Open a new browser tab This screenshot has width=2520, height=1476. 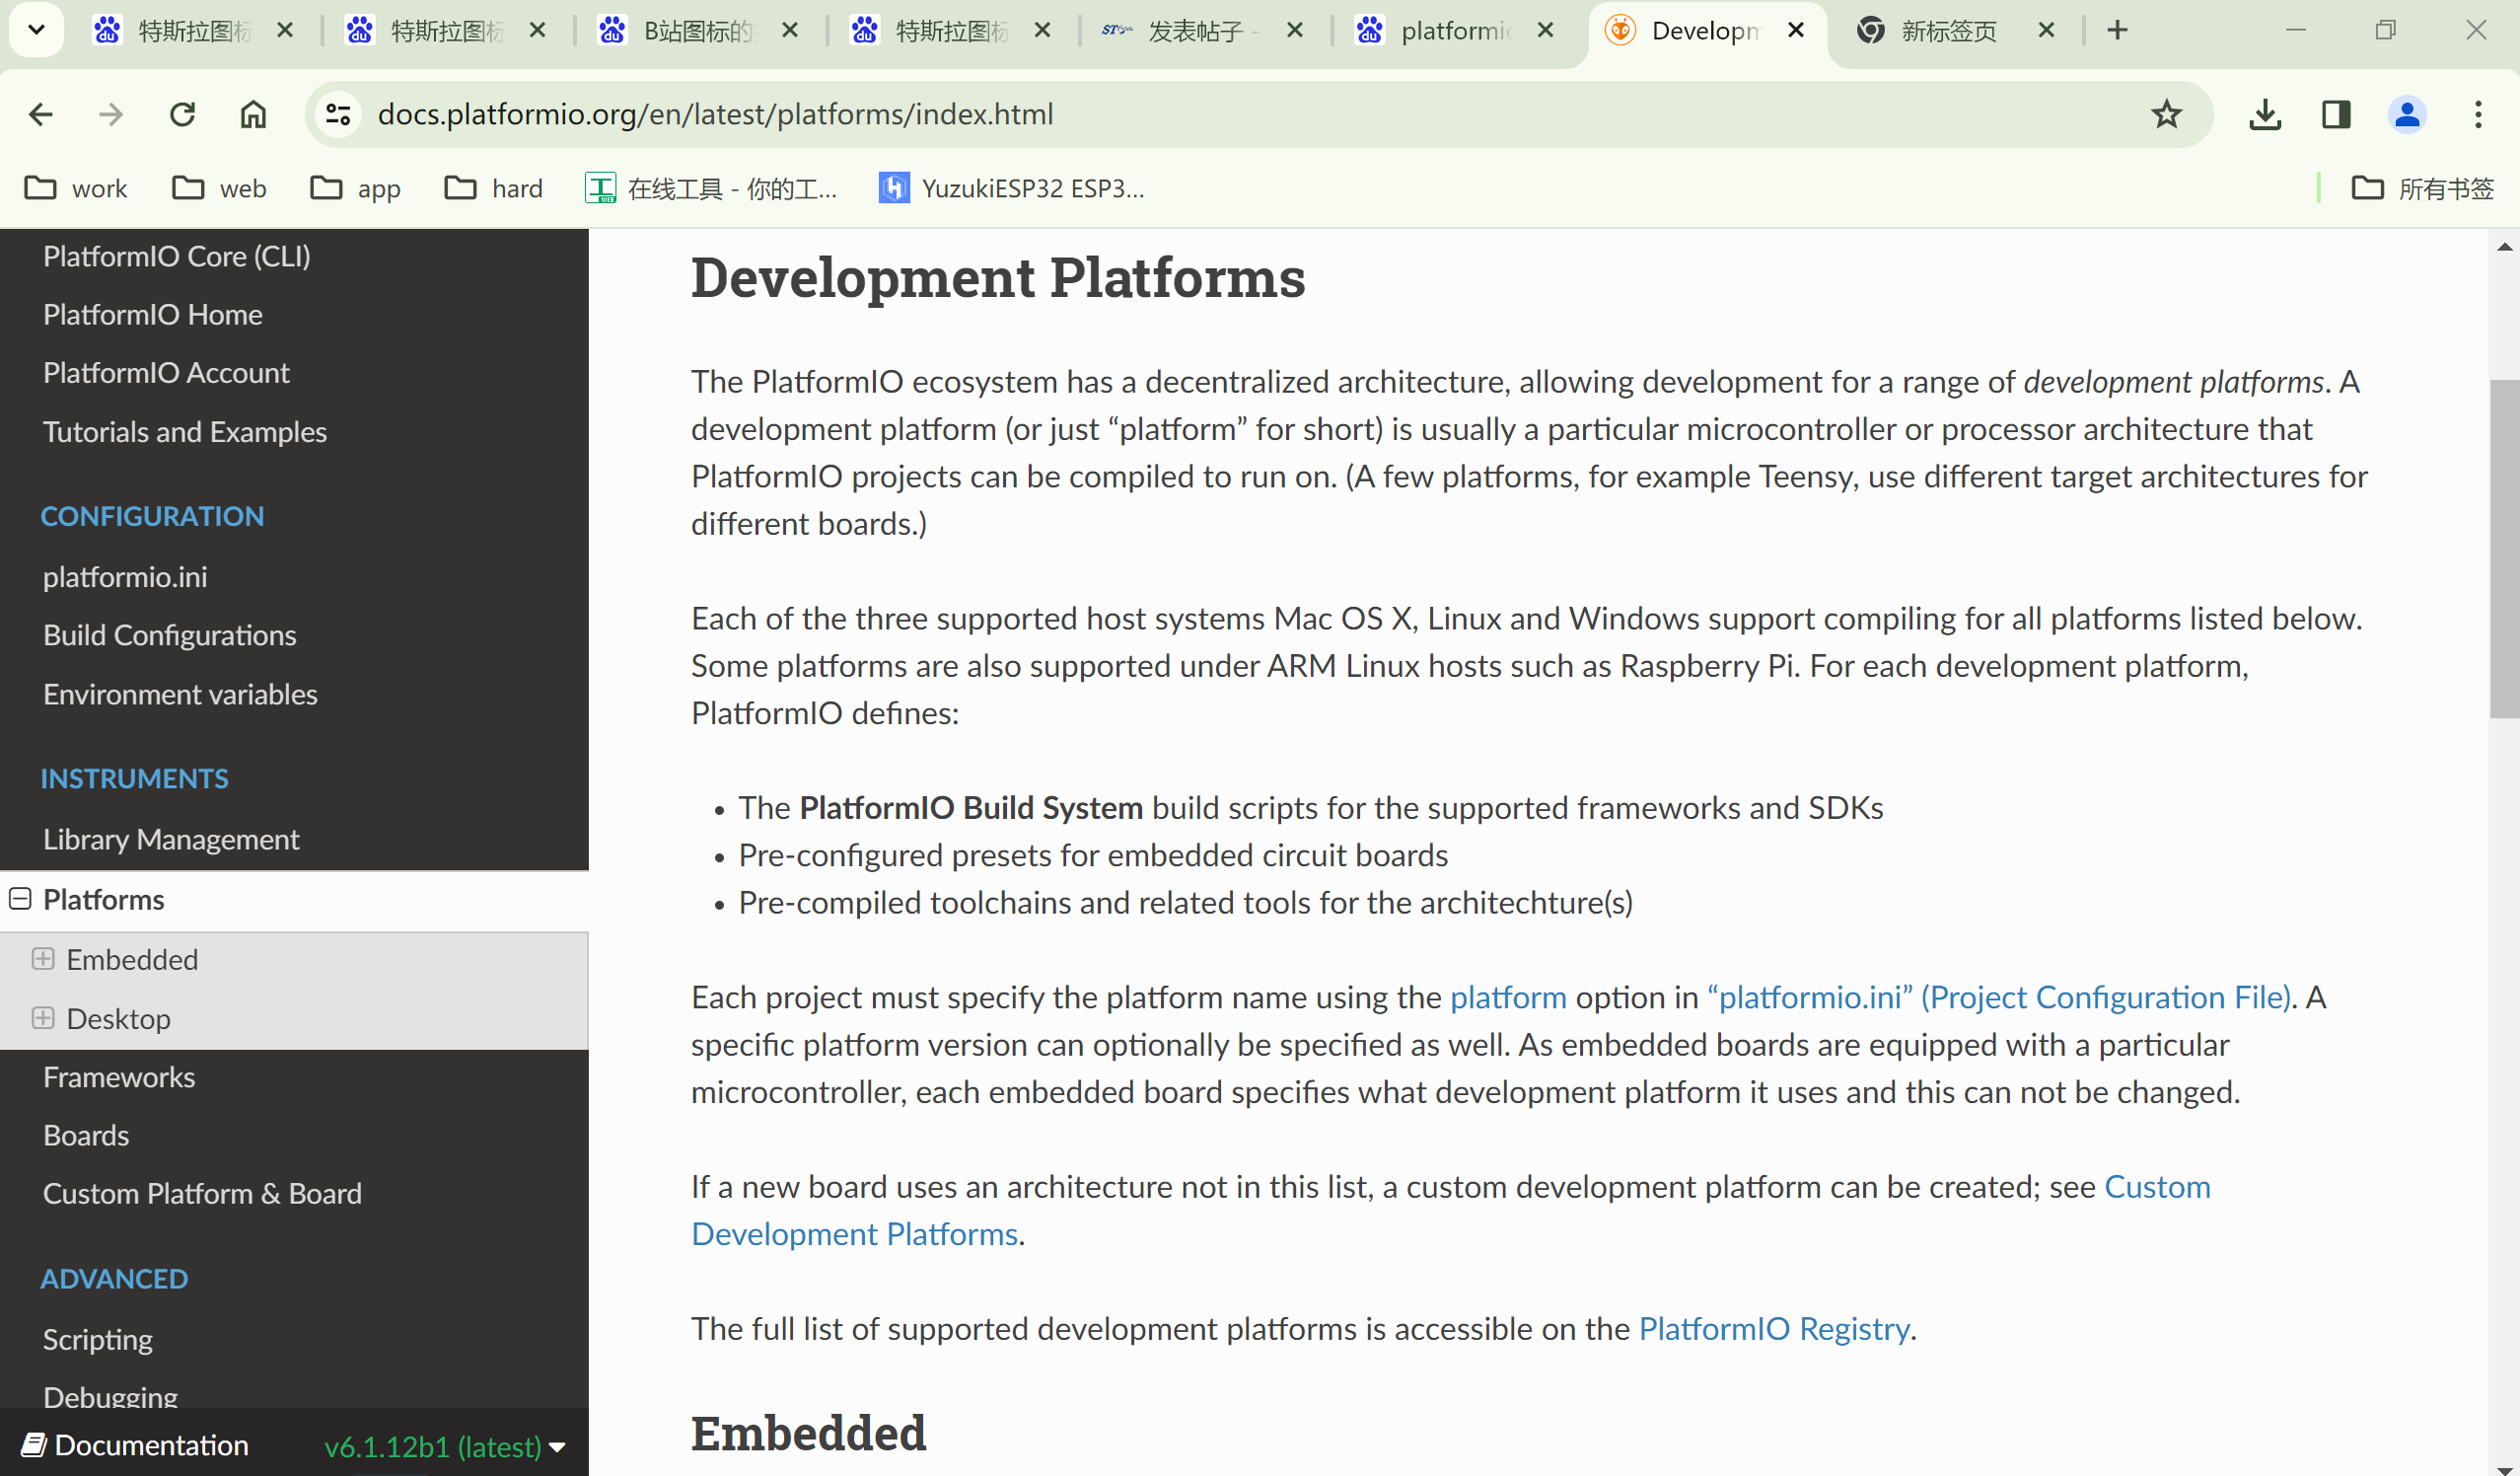(2117, 31)
